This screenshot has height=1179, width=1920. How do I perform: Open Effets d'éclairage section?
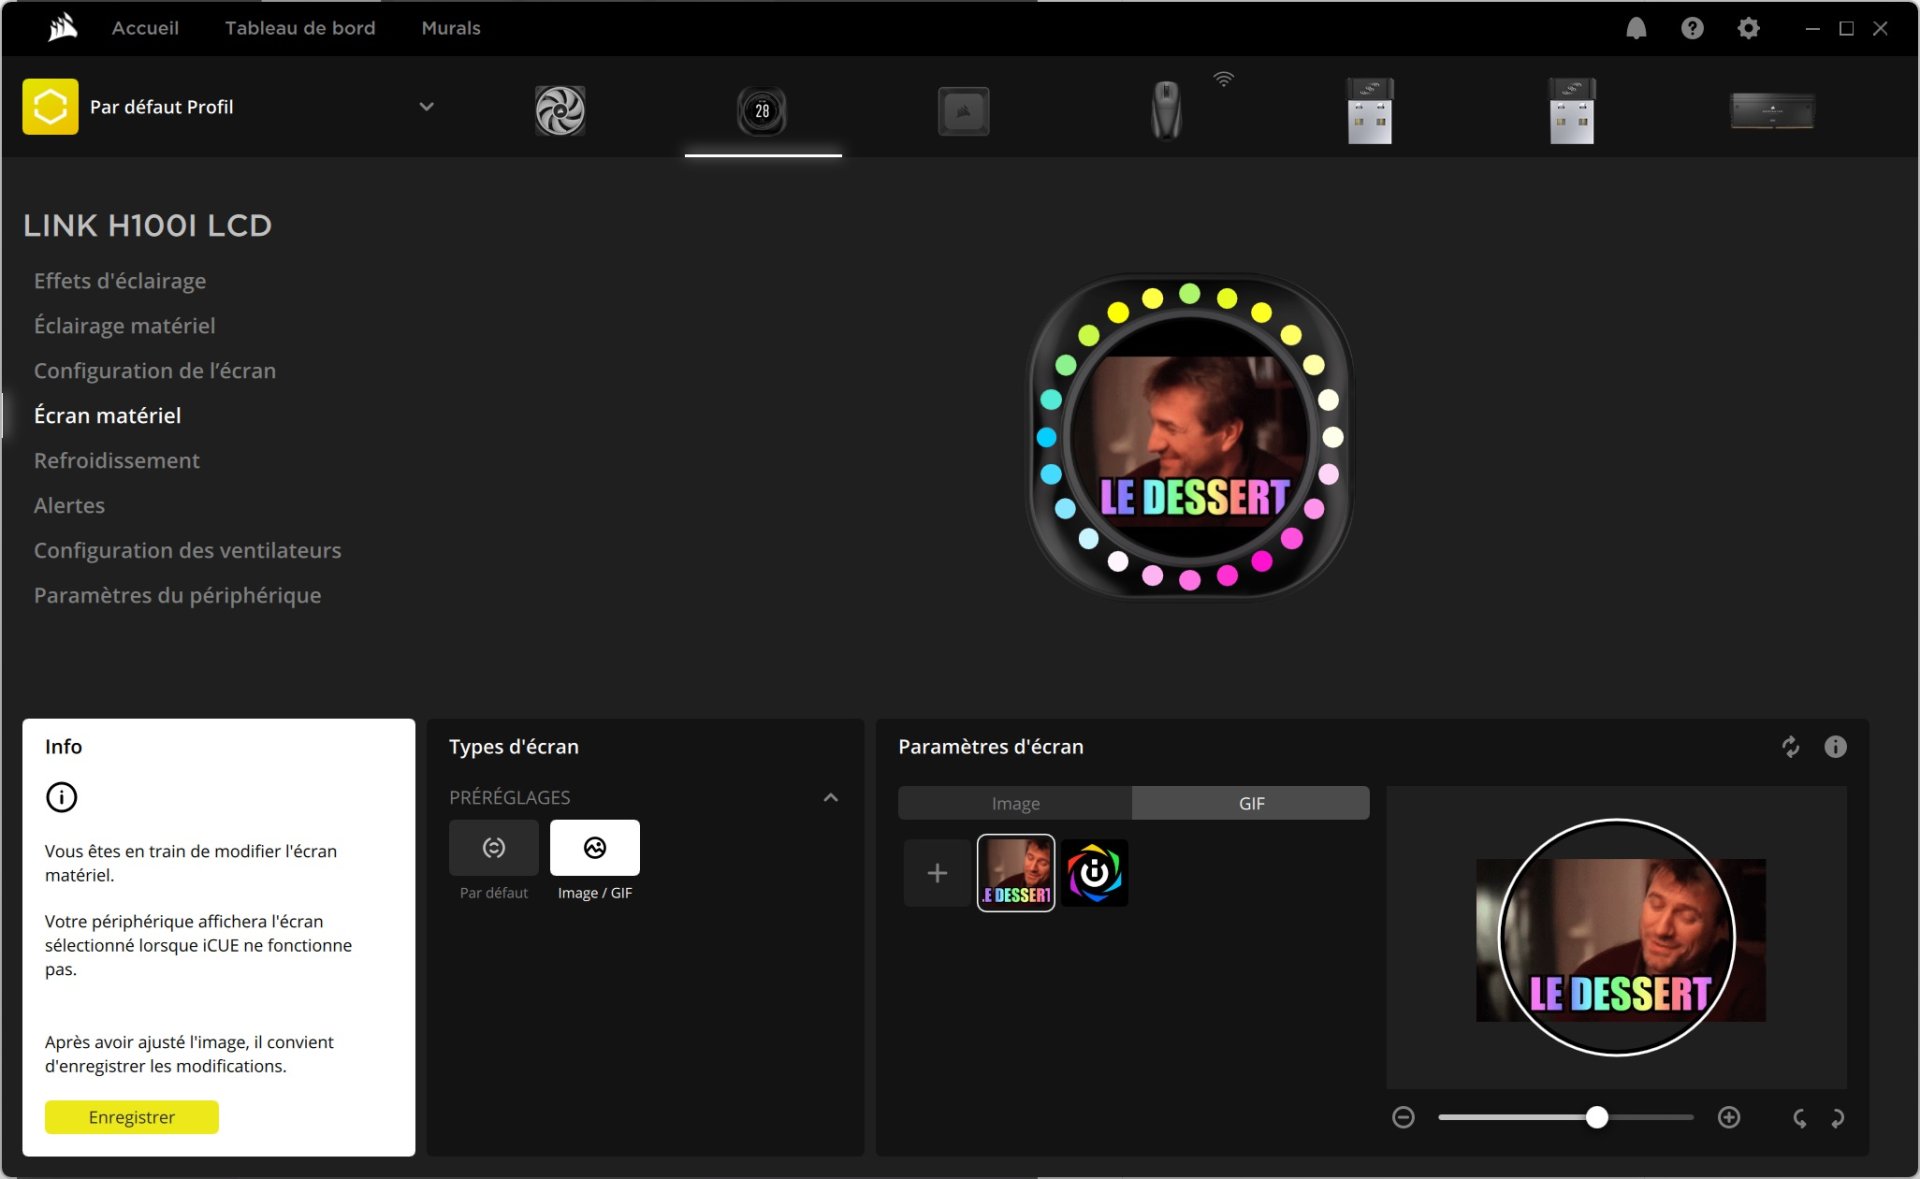pyautogui.click(x=120, y=281)
